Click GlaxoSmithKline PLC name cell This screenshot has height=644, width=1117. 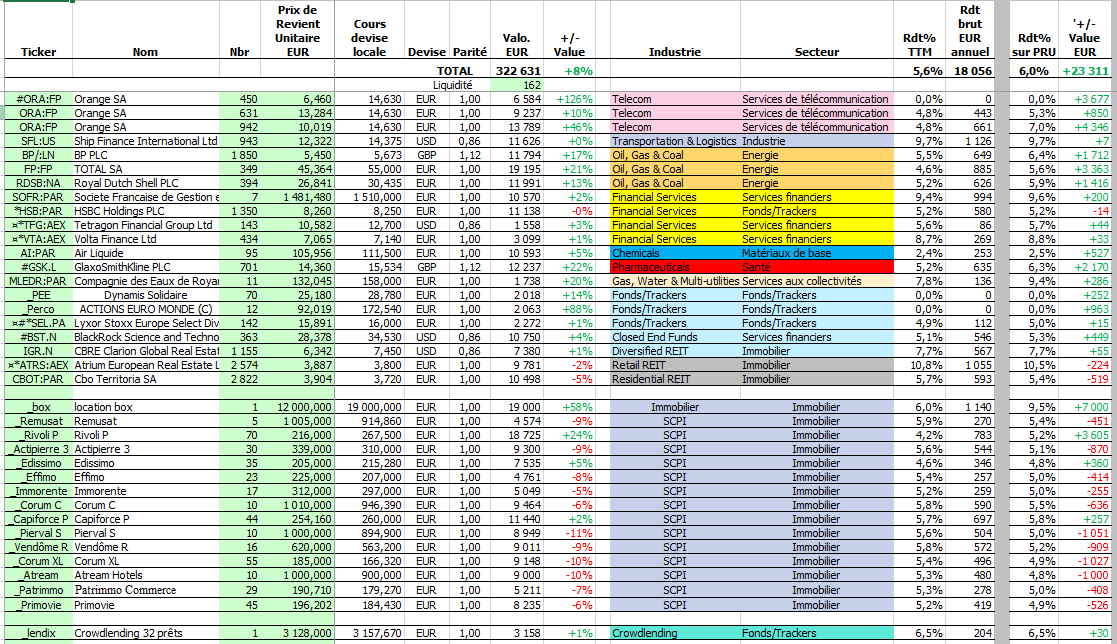coord(145,267)
